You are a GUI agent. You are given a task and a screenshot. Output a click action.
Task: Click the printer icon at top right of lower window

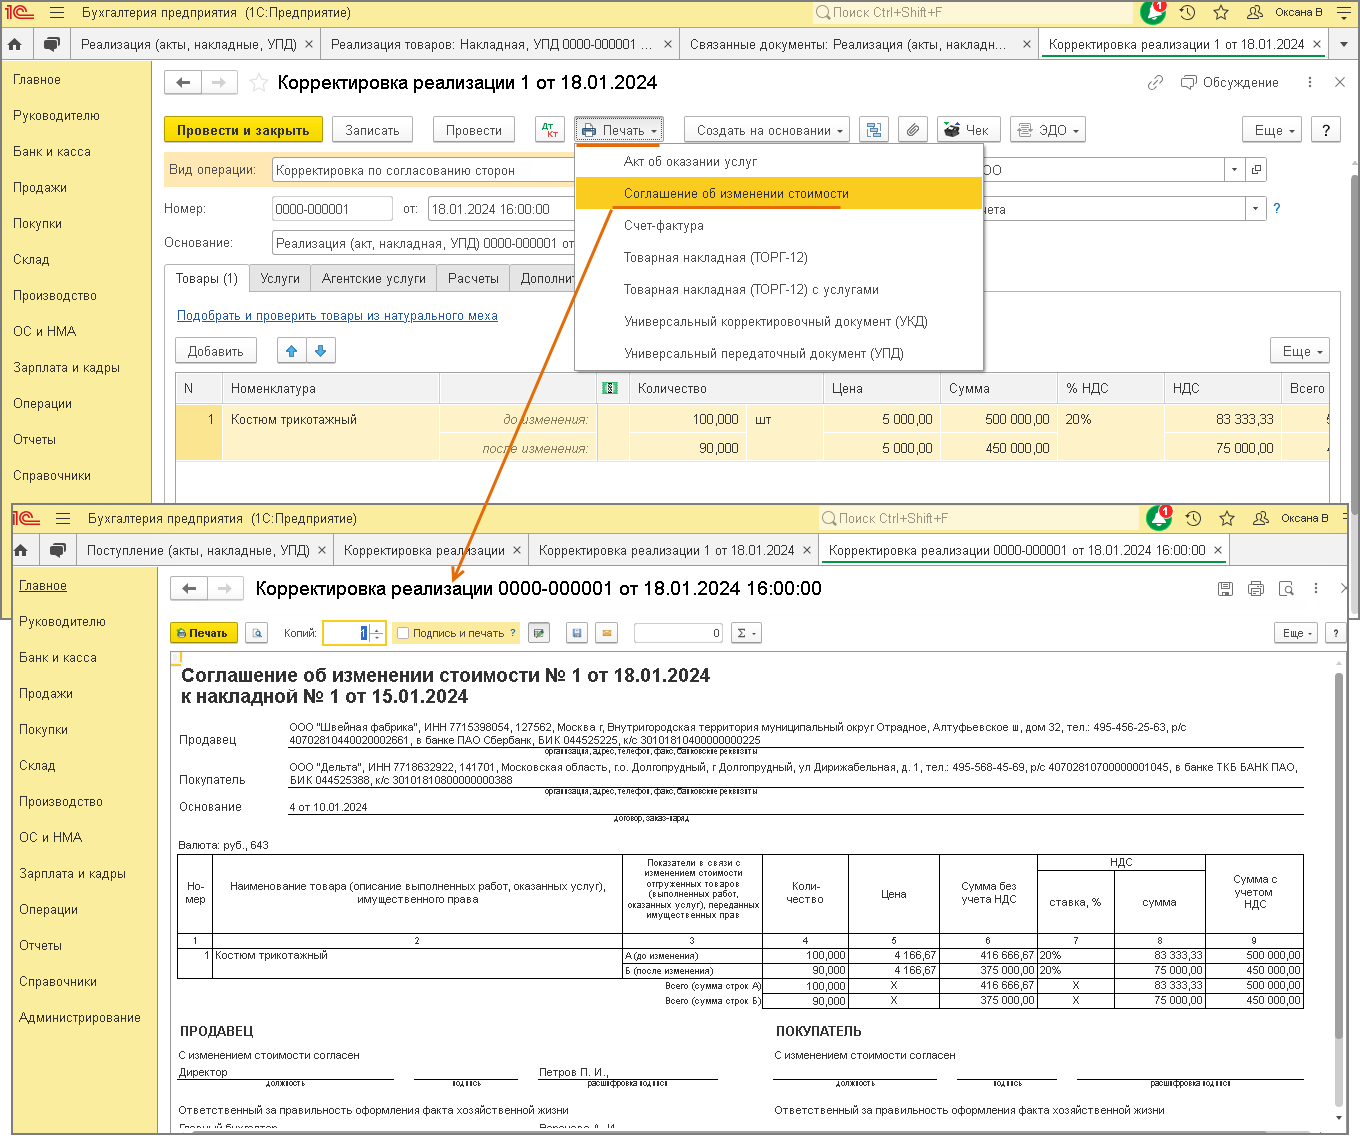[x=1256, y=588]
